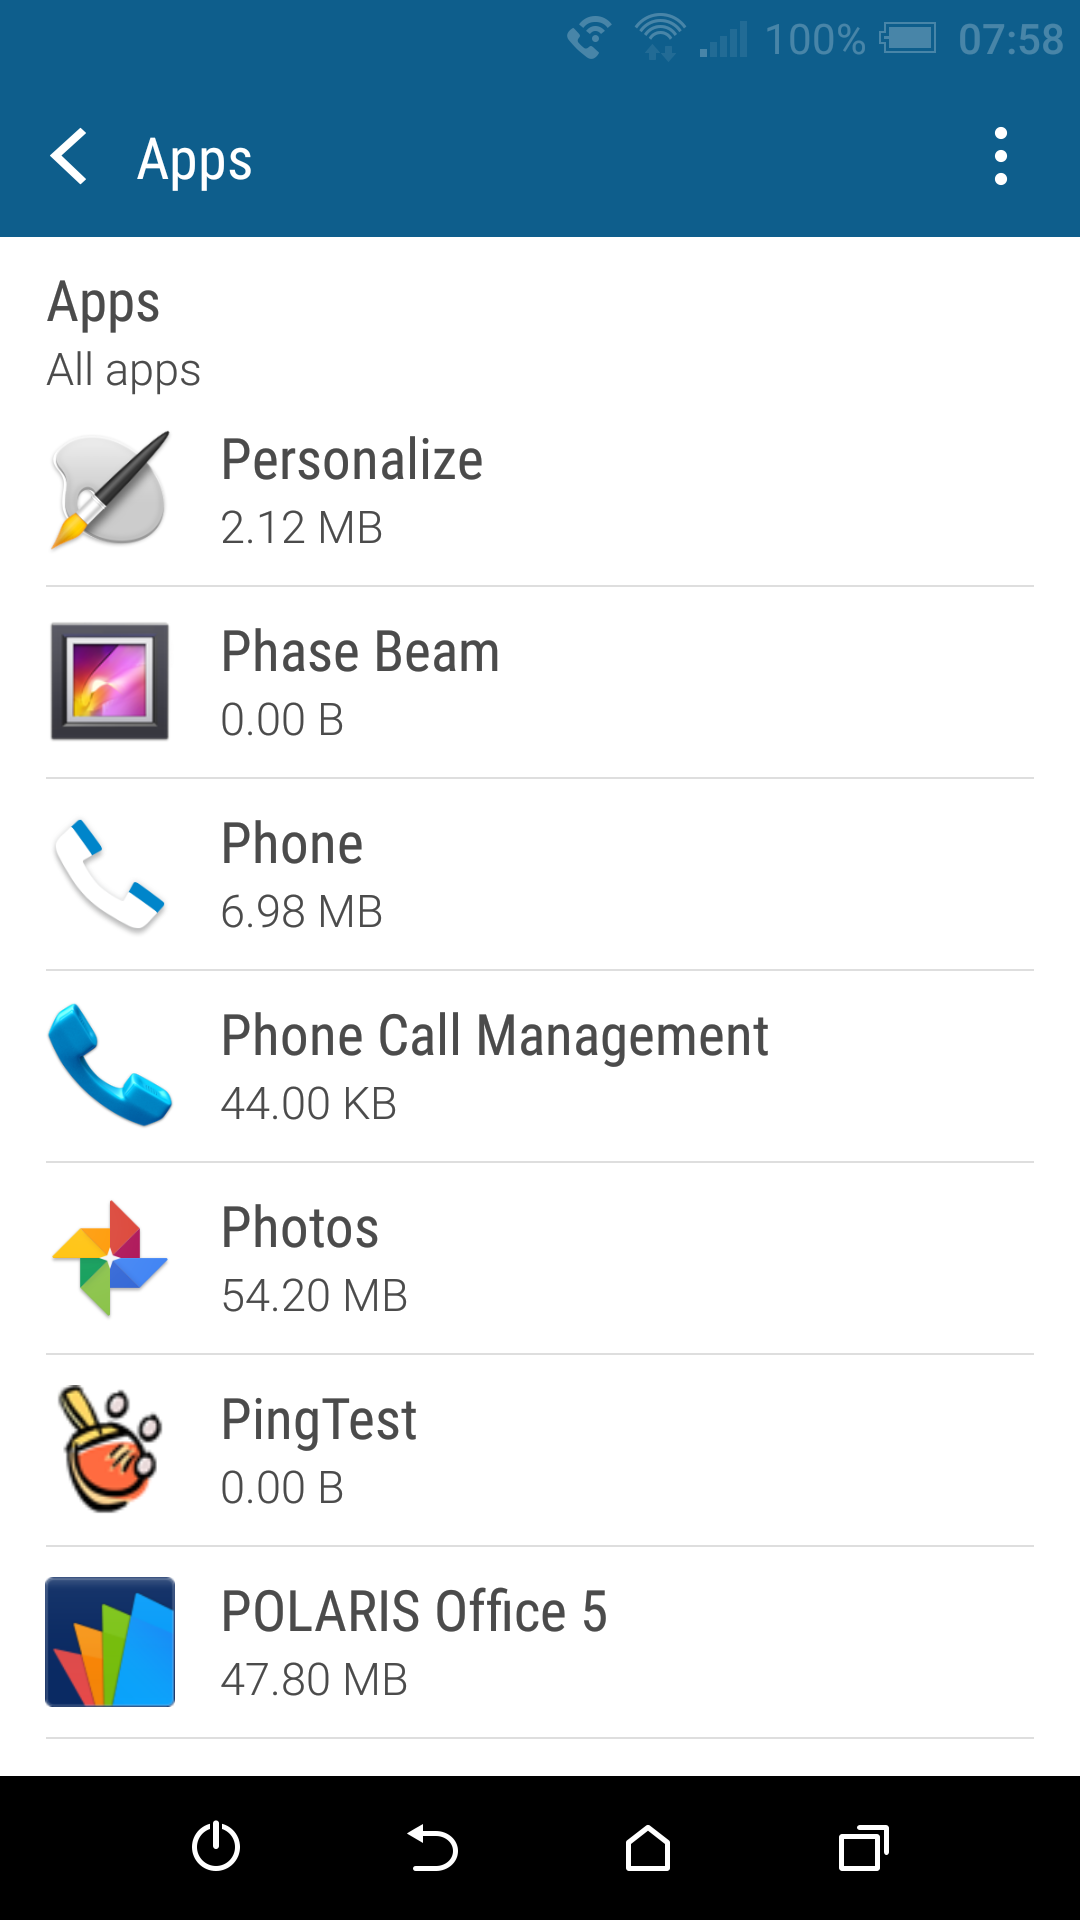This screenshot has width=1080, height=1920.
Task: Open the recent apps switcher
Action: [863, 1848]
